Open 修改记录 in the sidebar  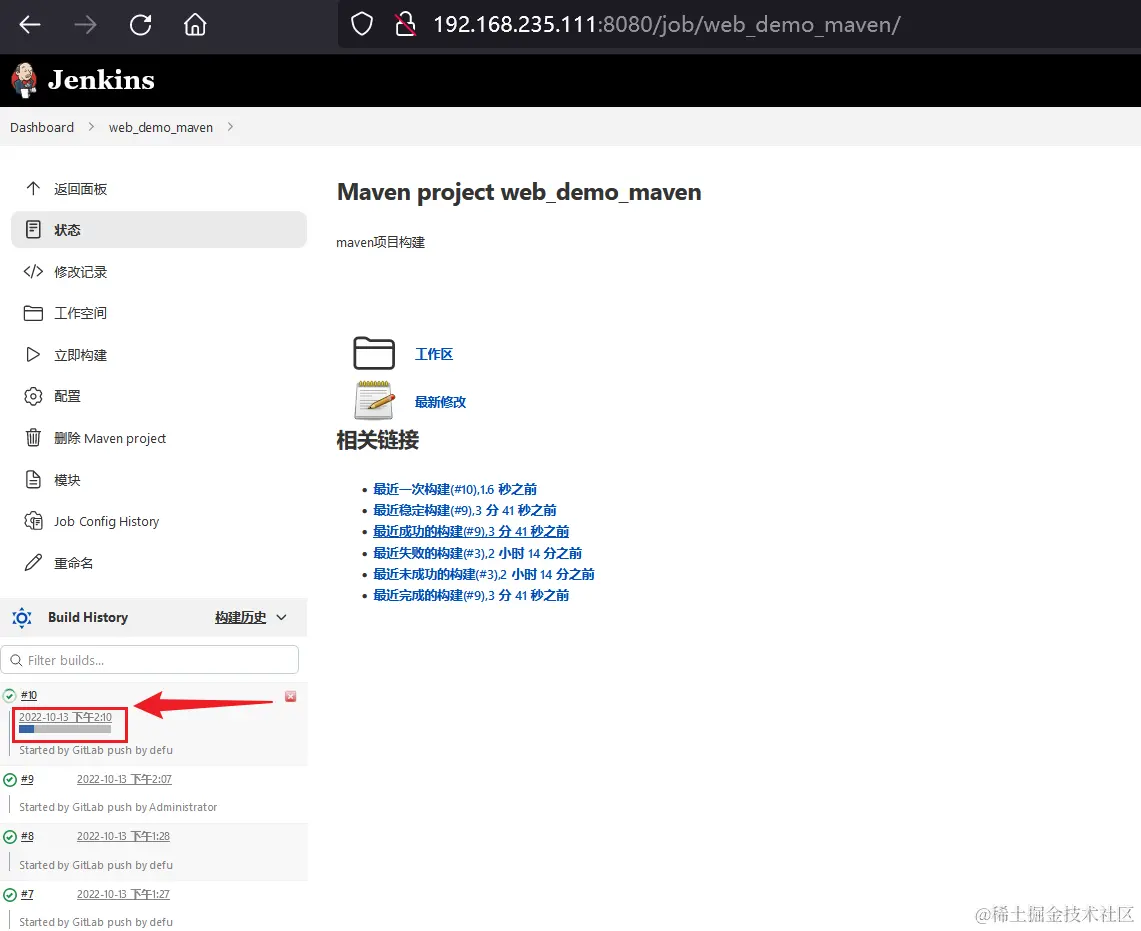pyautogui.click(x=81, y=272)
